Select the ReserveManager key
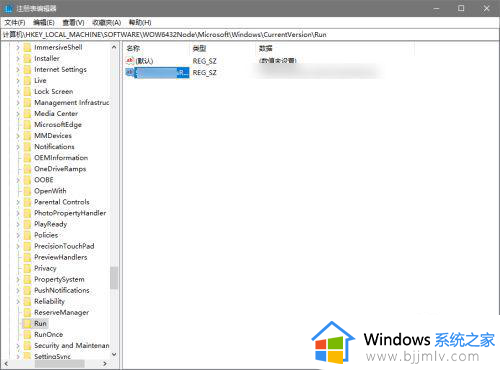The height and width of the screenshot is (370, 500). (62, 312)
